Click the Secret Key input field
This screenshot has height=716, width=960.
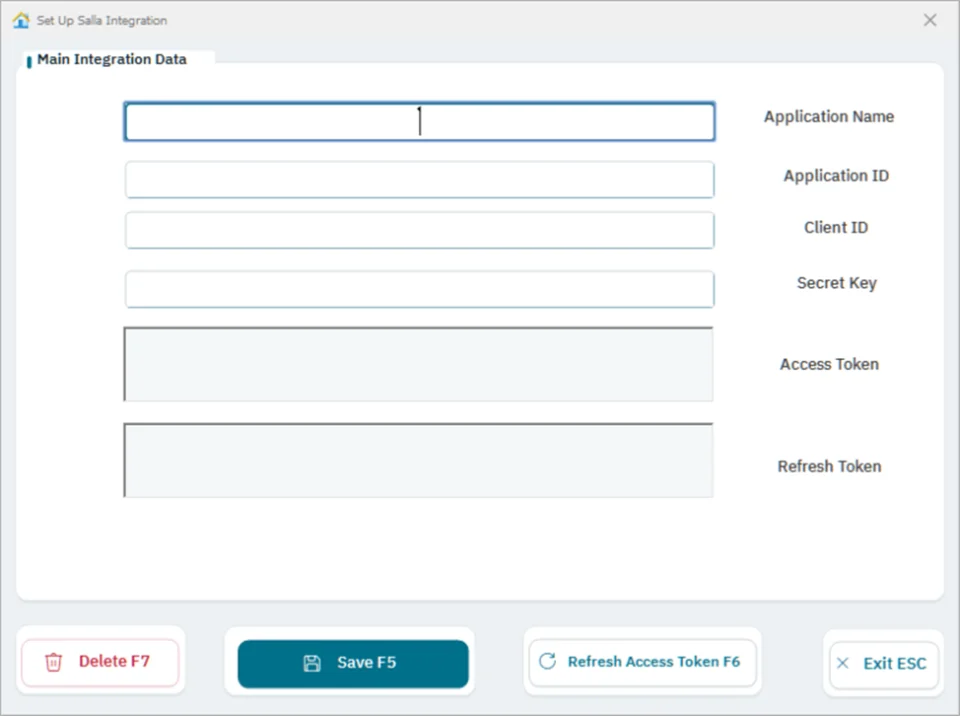pos(419,289)
